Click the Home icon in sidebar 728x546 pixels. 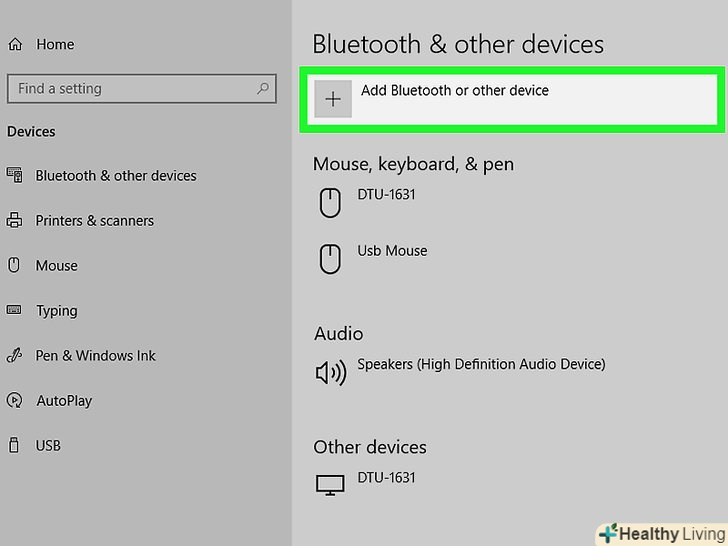[x=15, y=44]
